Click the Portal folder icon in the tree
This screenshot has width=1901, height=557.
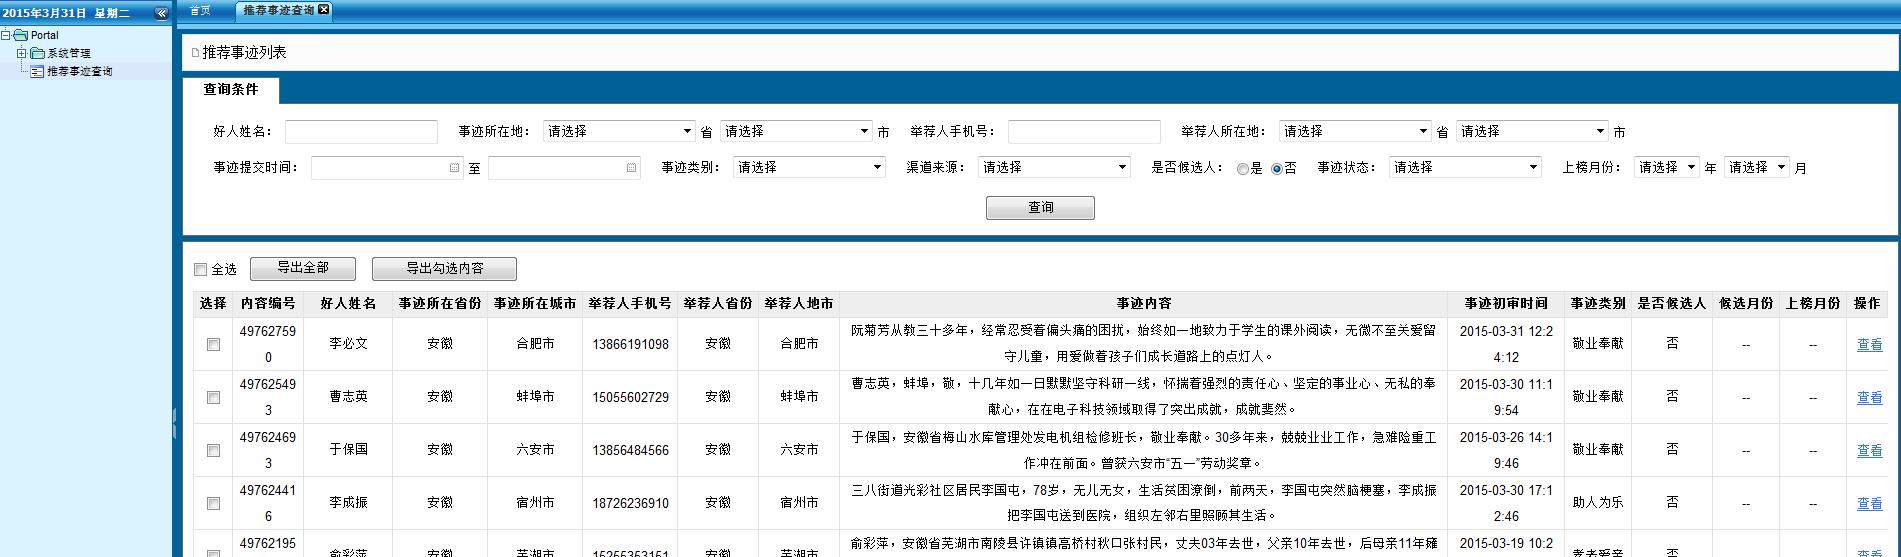point(21,35)
